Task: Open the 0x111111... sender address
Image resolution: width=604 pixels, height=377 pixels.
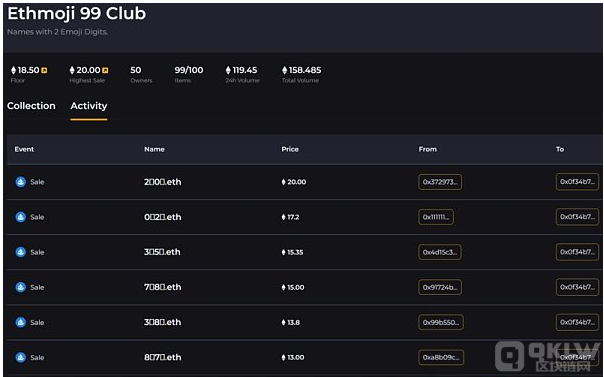Action: [436, 217]
